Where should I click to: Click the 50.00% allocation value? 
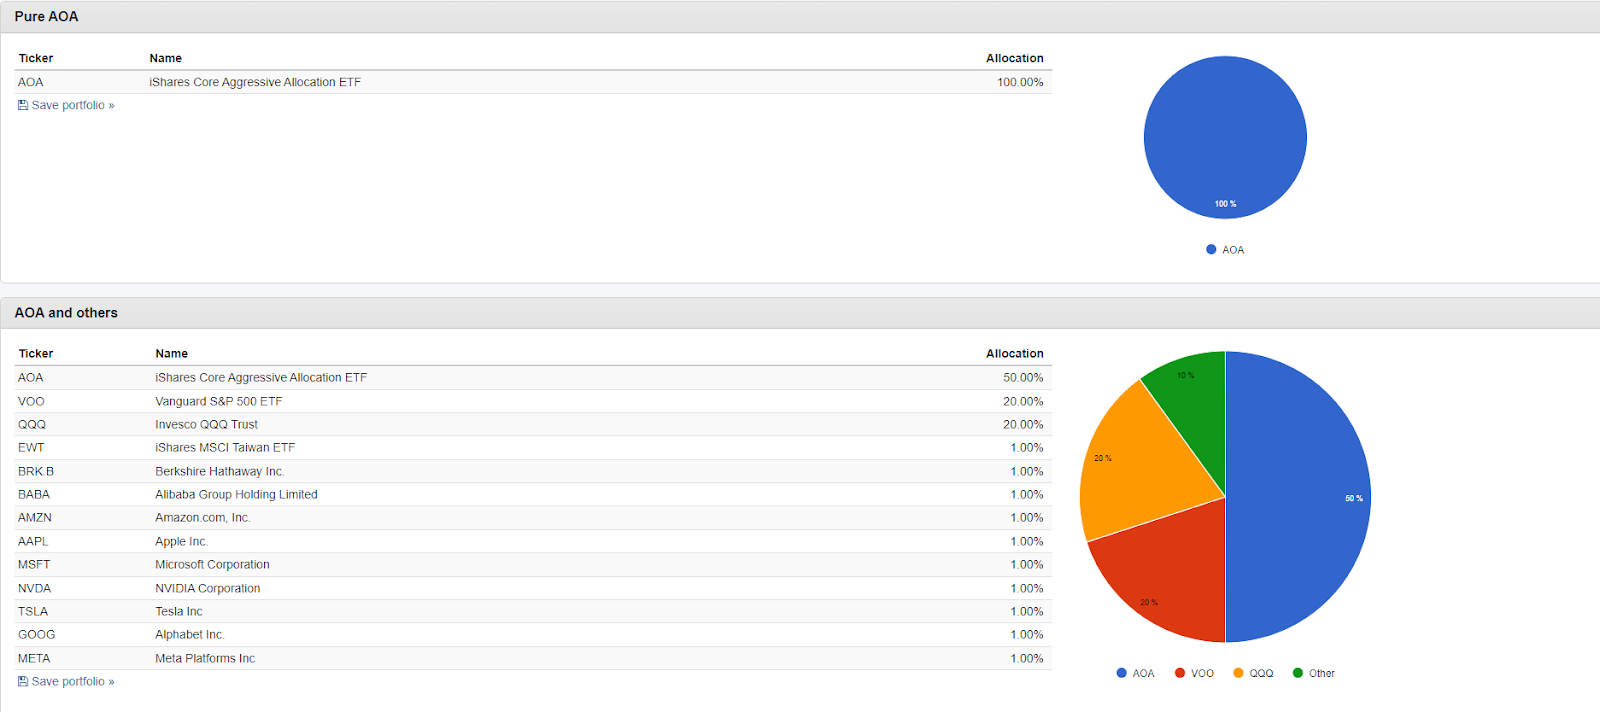pos(1023,377)
